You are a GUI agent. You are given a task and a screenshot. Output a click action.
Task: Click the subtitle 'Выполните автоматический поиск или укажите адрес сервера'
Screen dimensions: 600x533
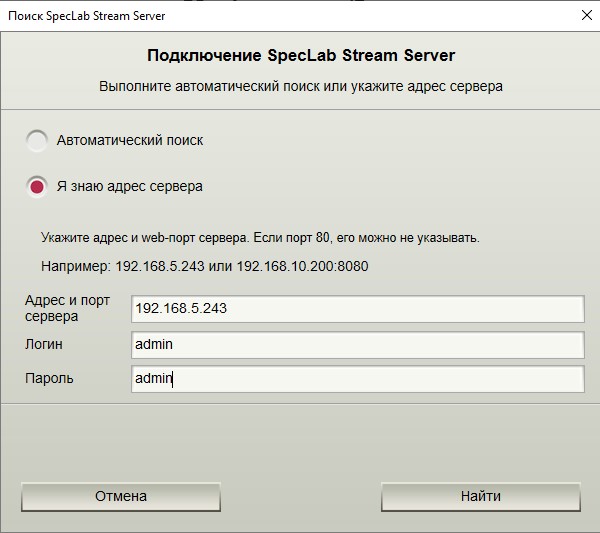point(301,86)
